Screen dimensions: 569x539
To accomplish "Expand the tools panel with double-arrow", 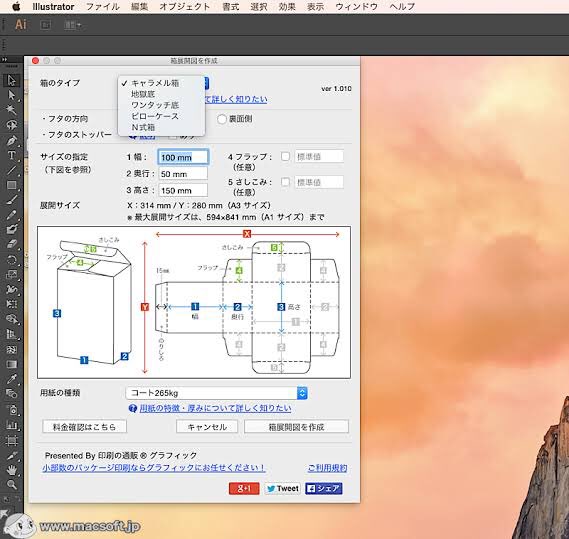I will (x=4, y=59).
